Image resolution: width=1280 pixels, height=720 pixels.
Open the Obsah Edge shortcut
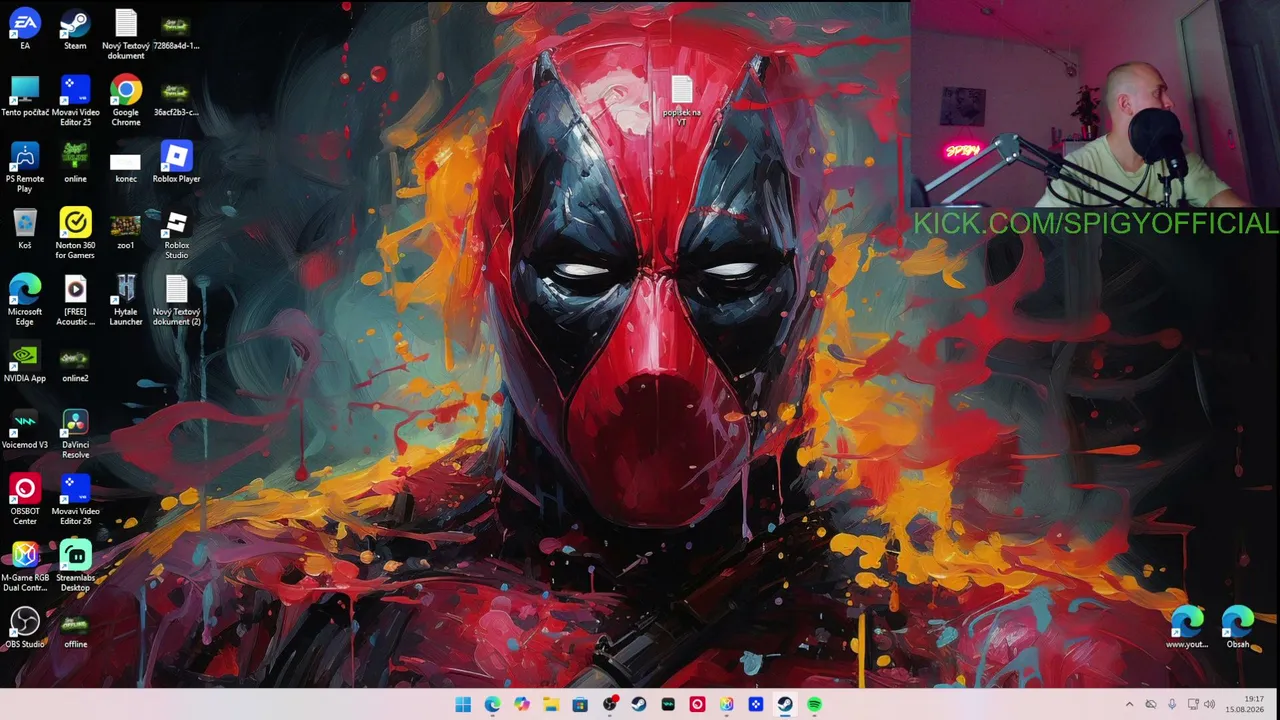[x=1238, y=629]
